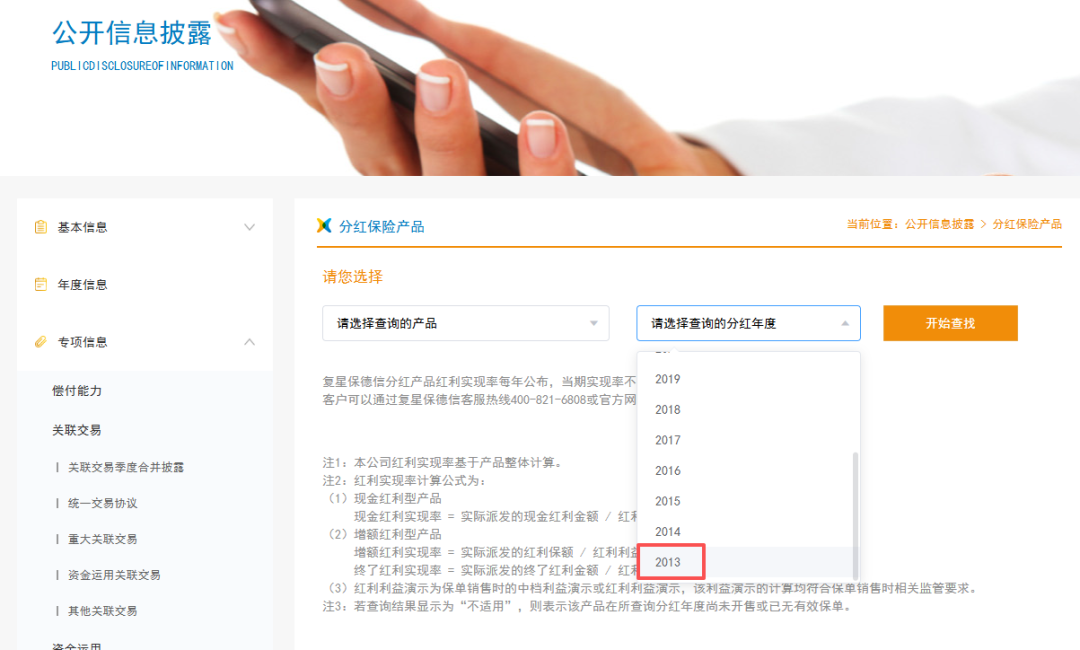This screenshot has height=650, width=1080.
Task: Open 偿付能力 in the sidebar
Action: [x=77, y=391]
